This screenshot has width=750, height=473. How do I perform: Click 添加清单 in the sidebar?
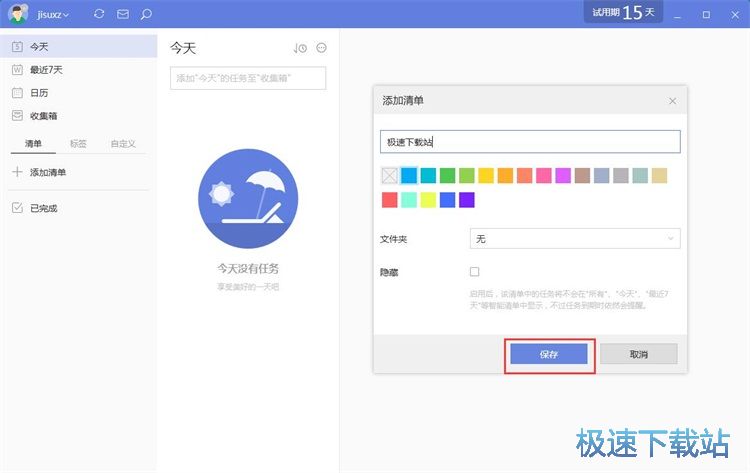(x=47, y=172)
